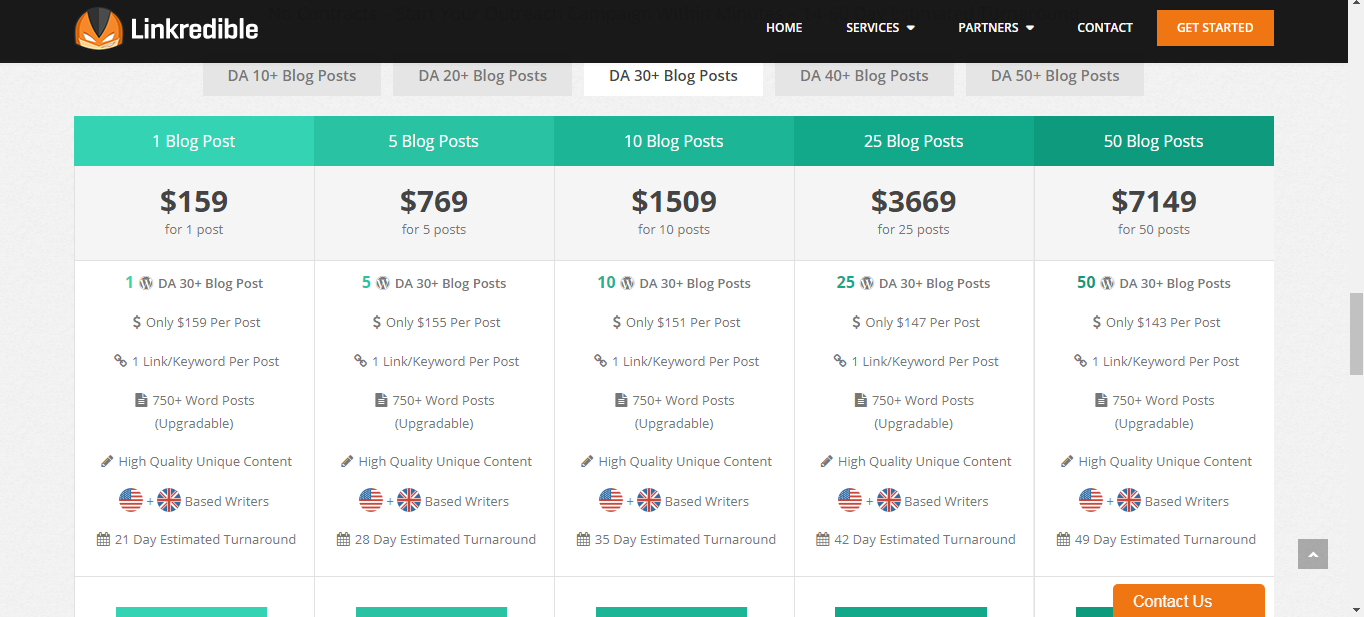Click US flag icon in 5 Blog Posts column
This screenshot has height=617, width=1364.
point(371,500)
